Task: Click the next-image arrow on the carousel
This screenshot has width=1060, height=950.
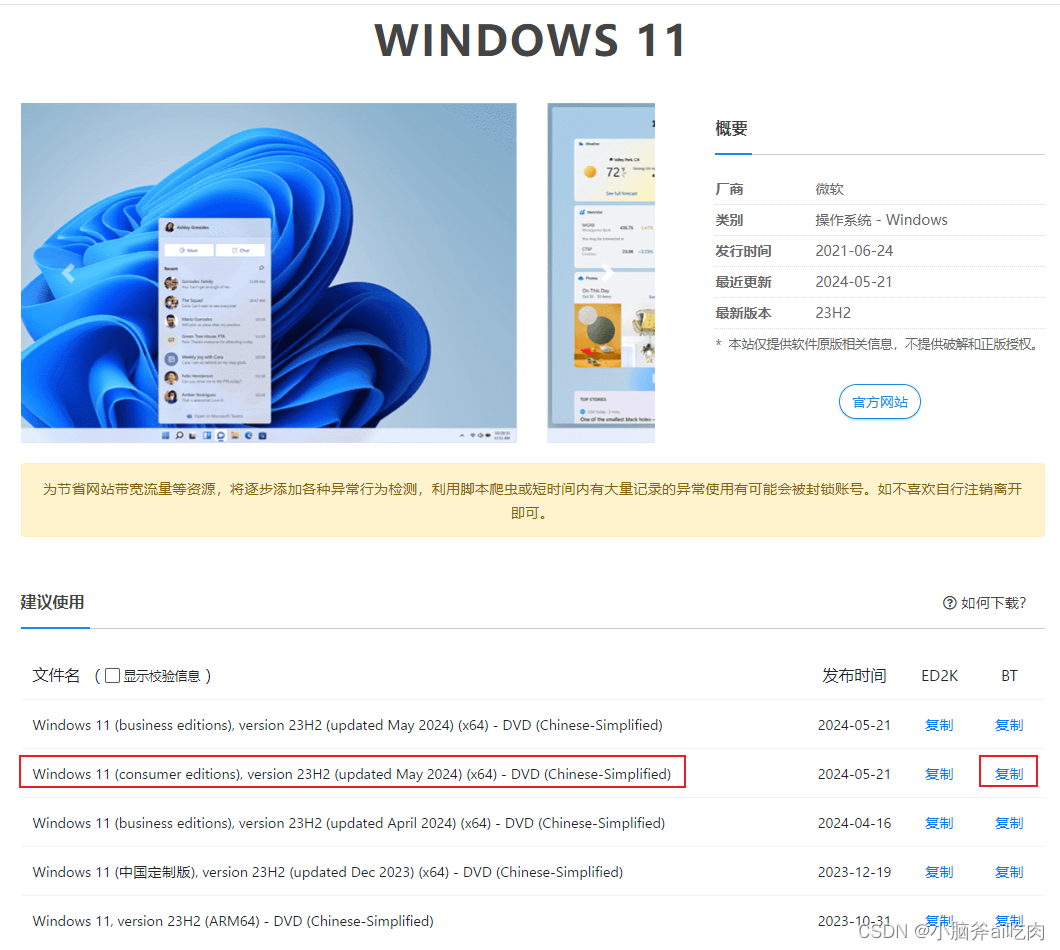Action: 608,272
